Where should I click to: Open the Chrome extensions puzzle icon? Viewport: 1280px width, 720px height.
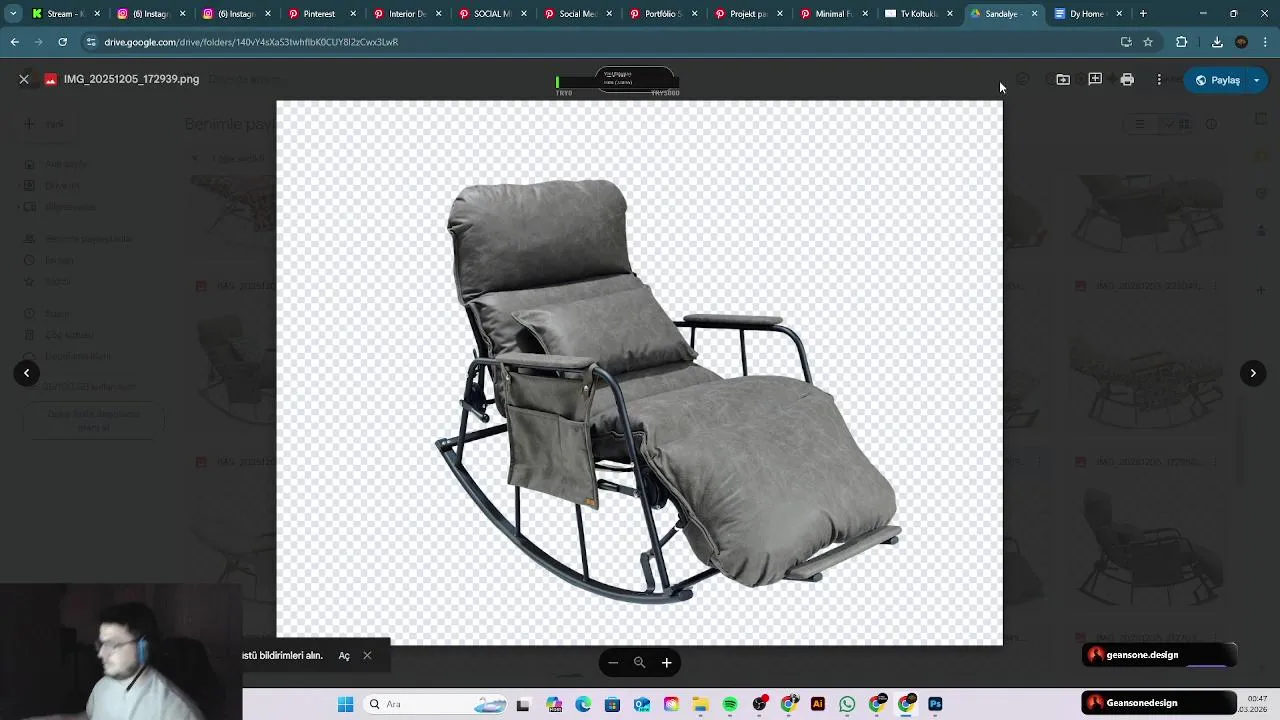[x=1181, y=42]
